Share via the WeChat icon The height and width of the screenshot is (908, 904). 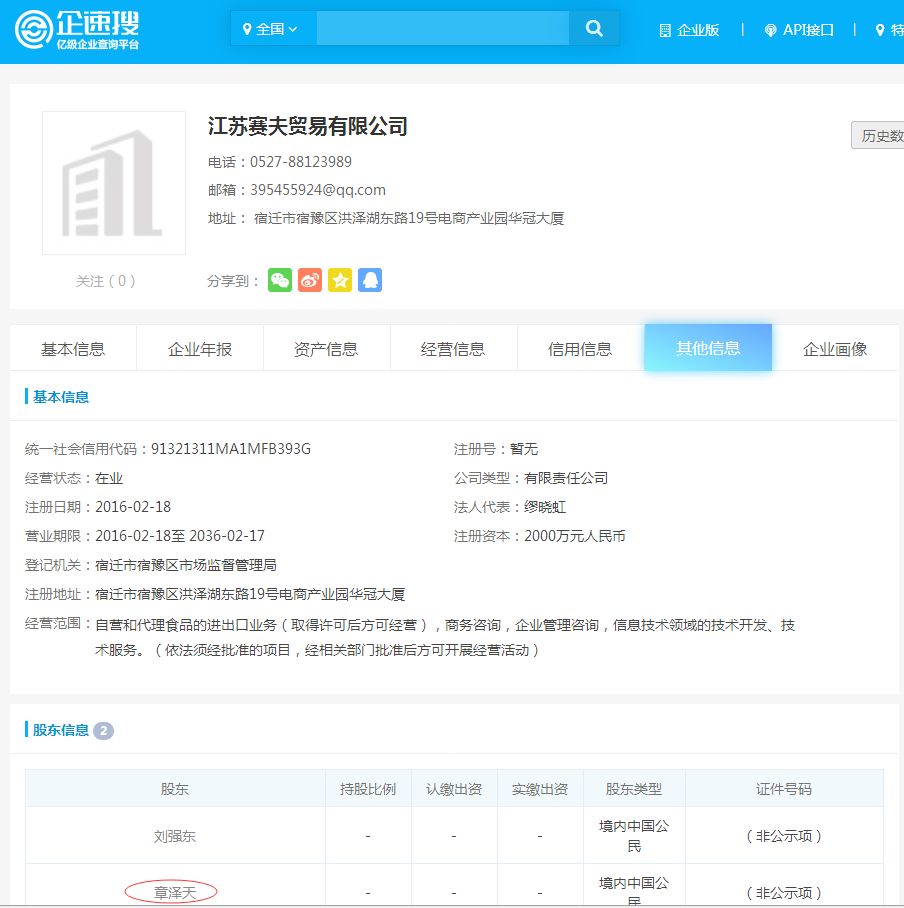pos(280,281)
